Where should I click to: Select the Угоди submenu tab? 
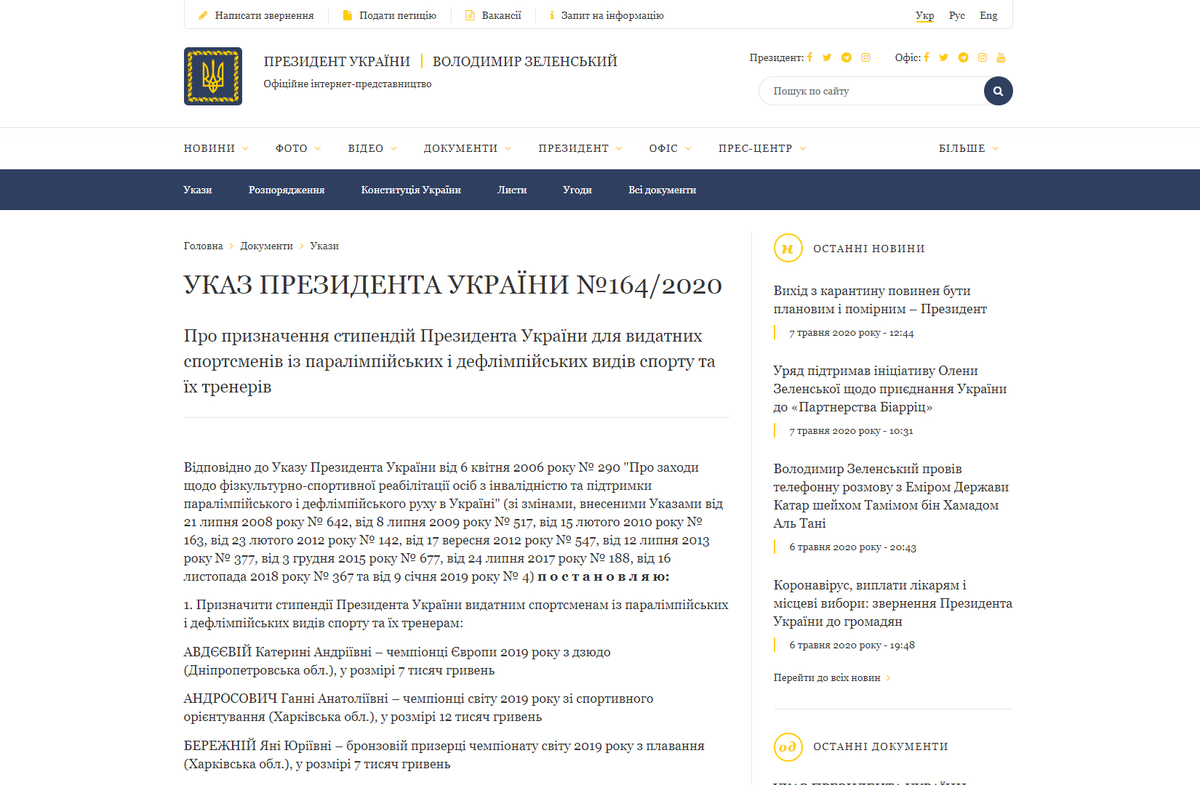click(x=577, y=190)
